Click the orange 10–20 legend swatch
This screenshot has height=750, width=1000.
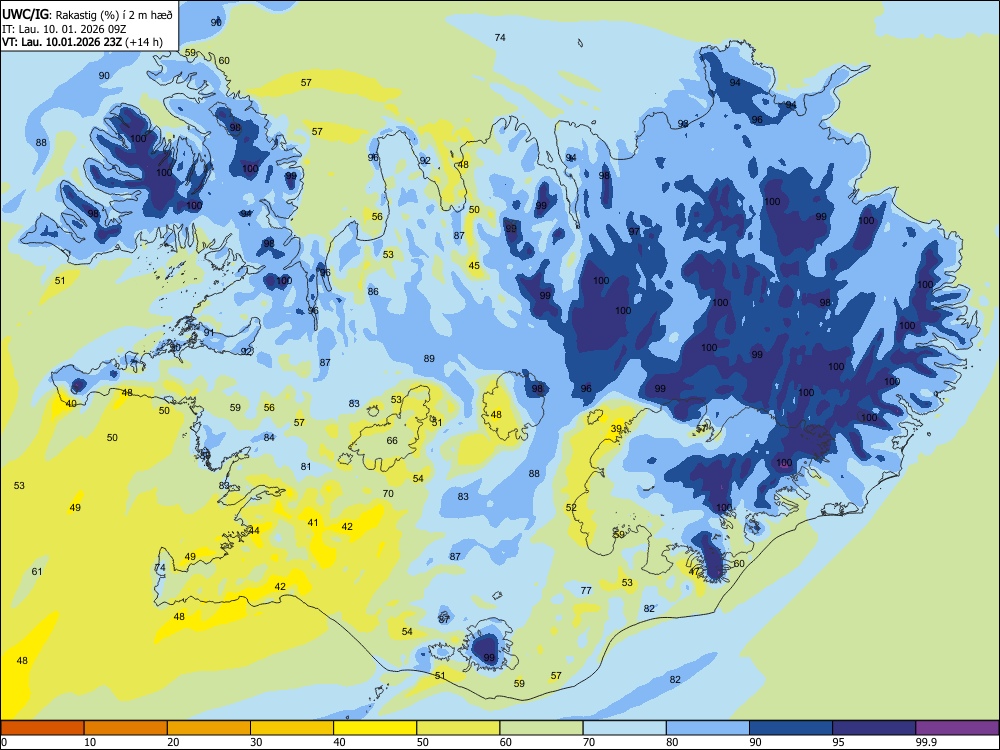[x=126, y=728]
